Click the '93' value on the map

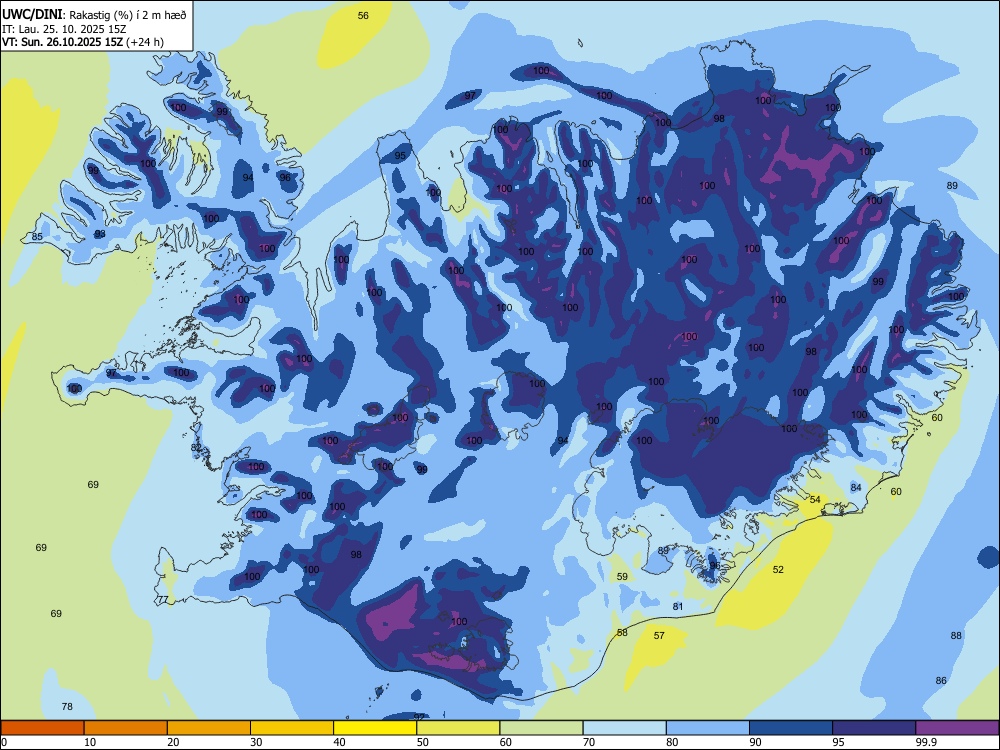pos(100,234)
